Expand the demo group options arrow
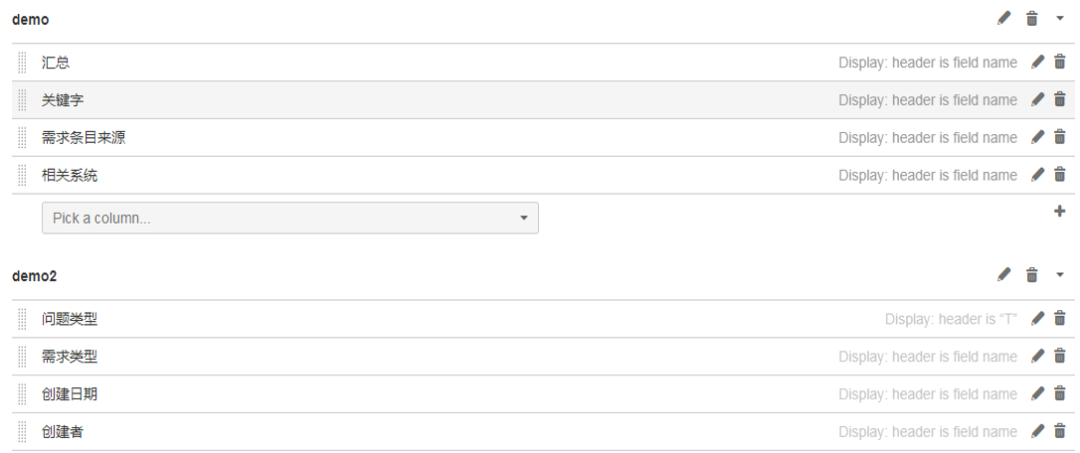The image size is (1080, 453). click(x=1060, y=20)
